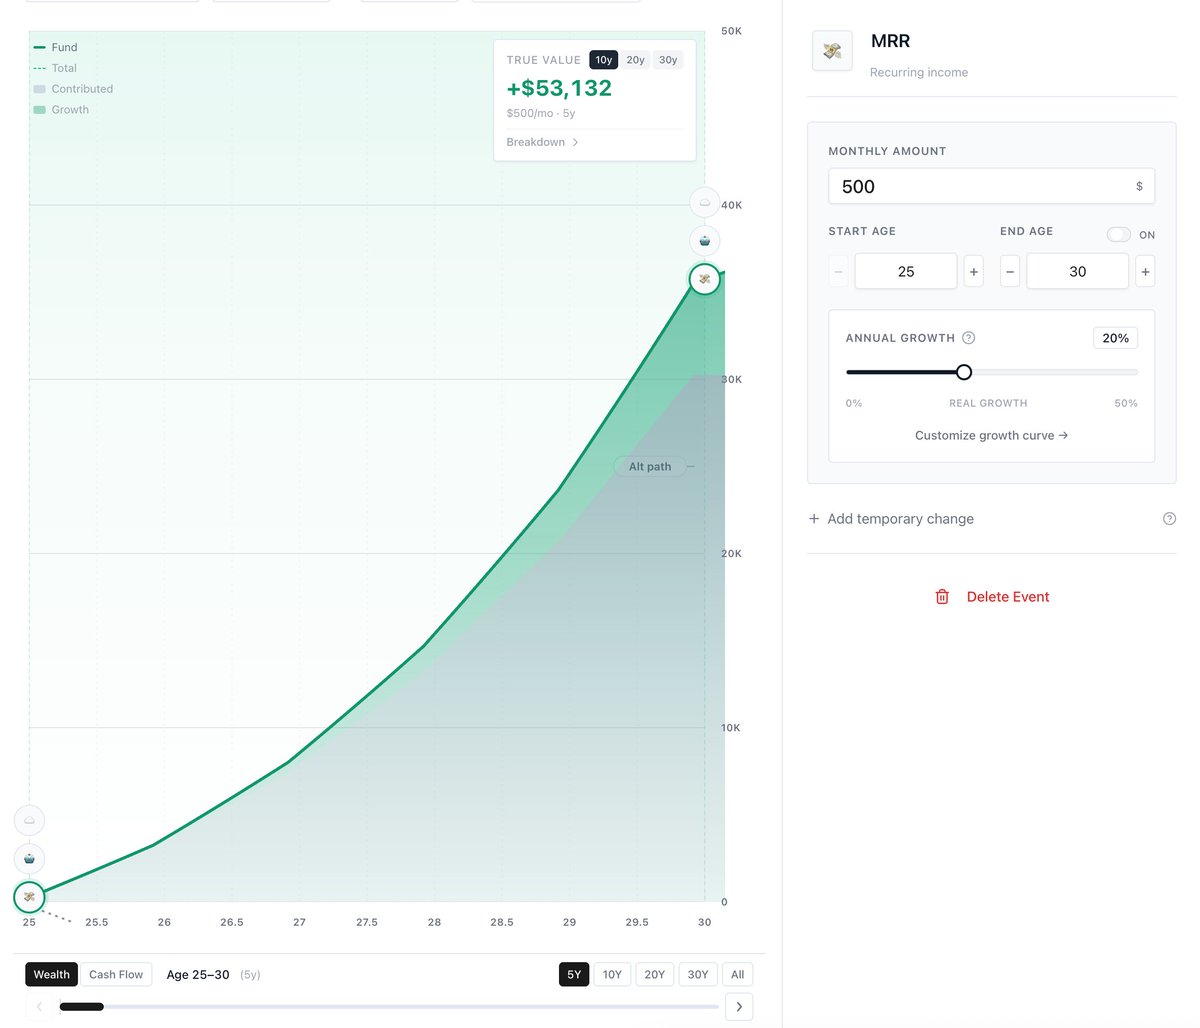The width and height of the screenshot is (1200, 1028).
Task: Decrease Start Age with minus button
Action: [x=838, y=272]
